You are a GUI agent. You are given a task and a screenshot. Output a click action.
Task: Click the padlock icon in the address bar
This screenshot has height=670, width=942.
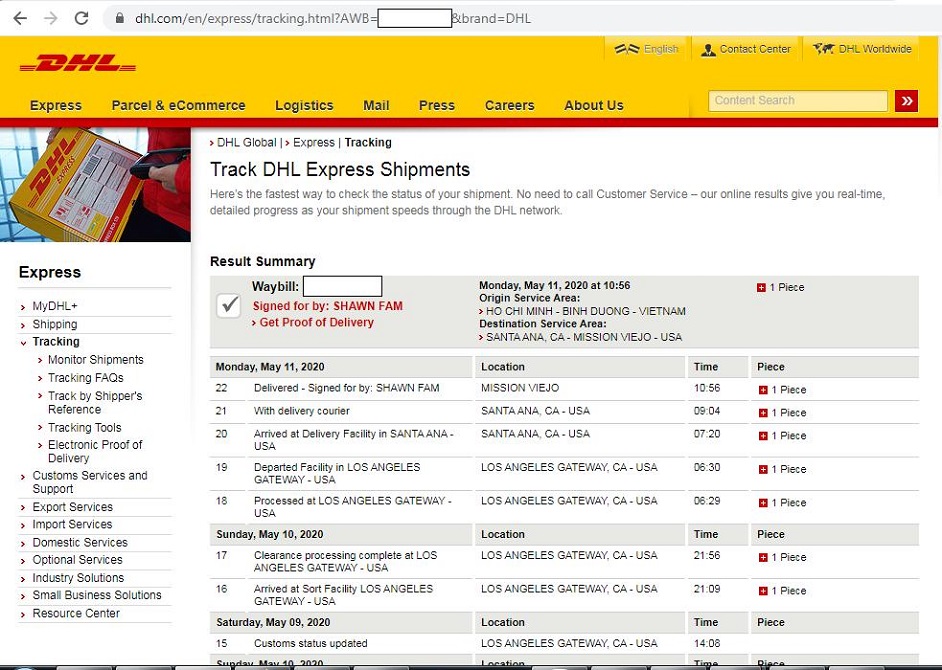120,18
